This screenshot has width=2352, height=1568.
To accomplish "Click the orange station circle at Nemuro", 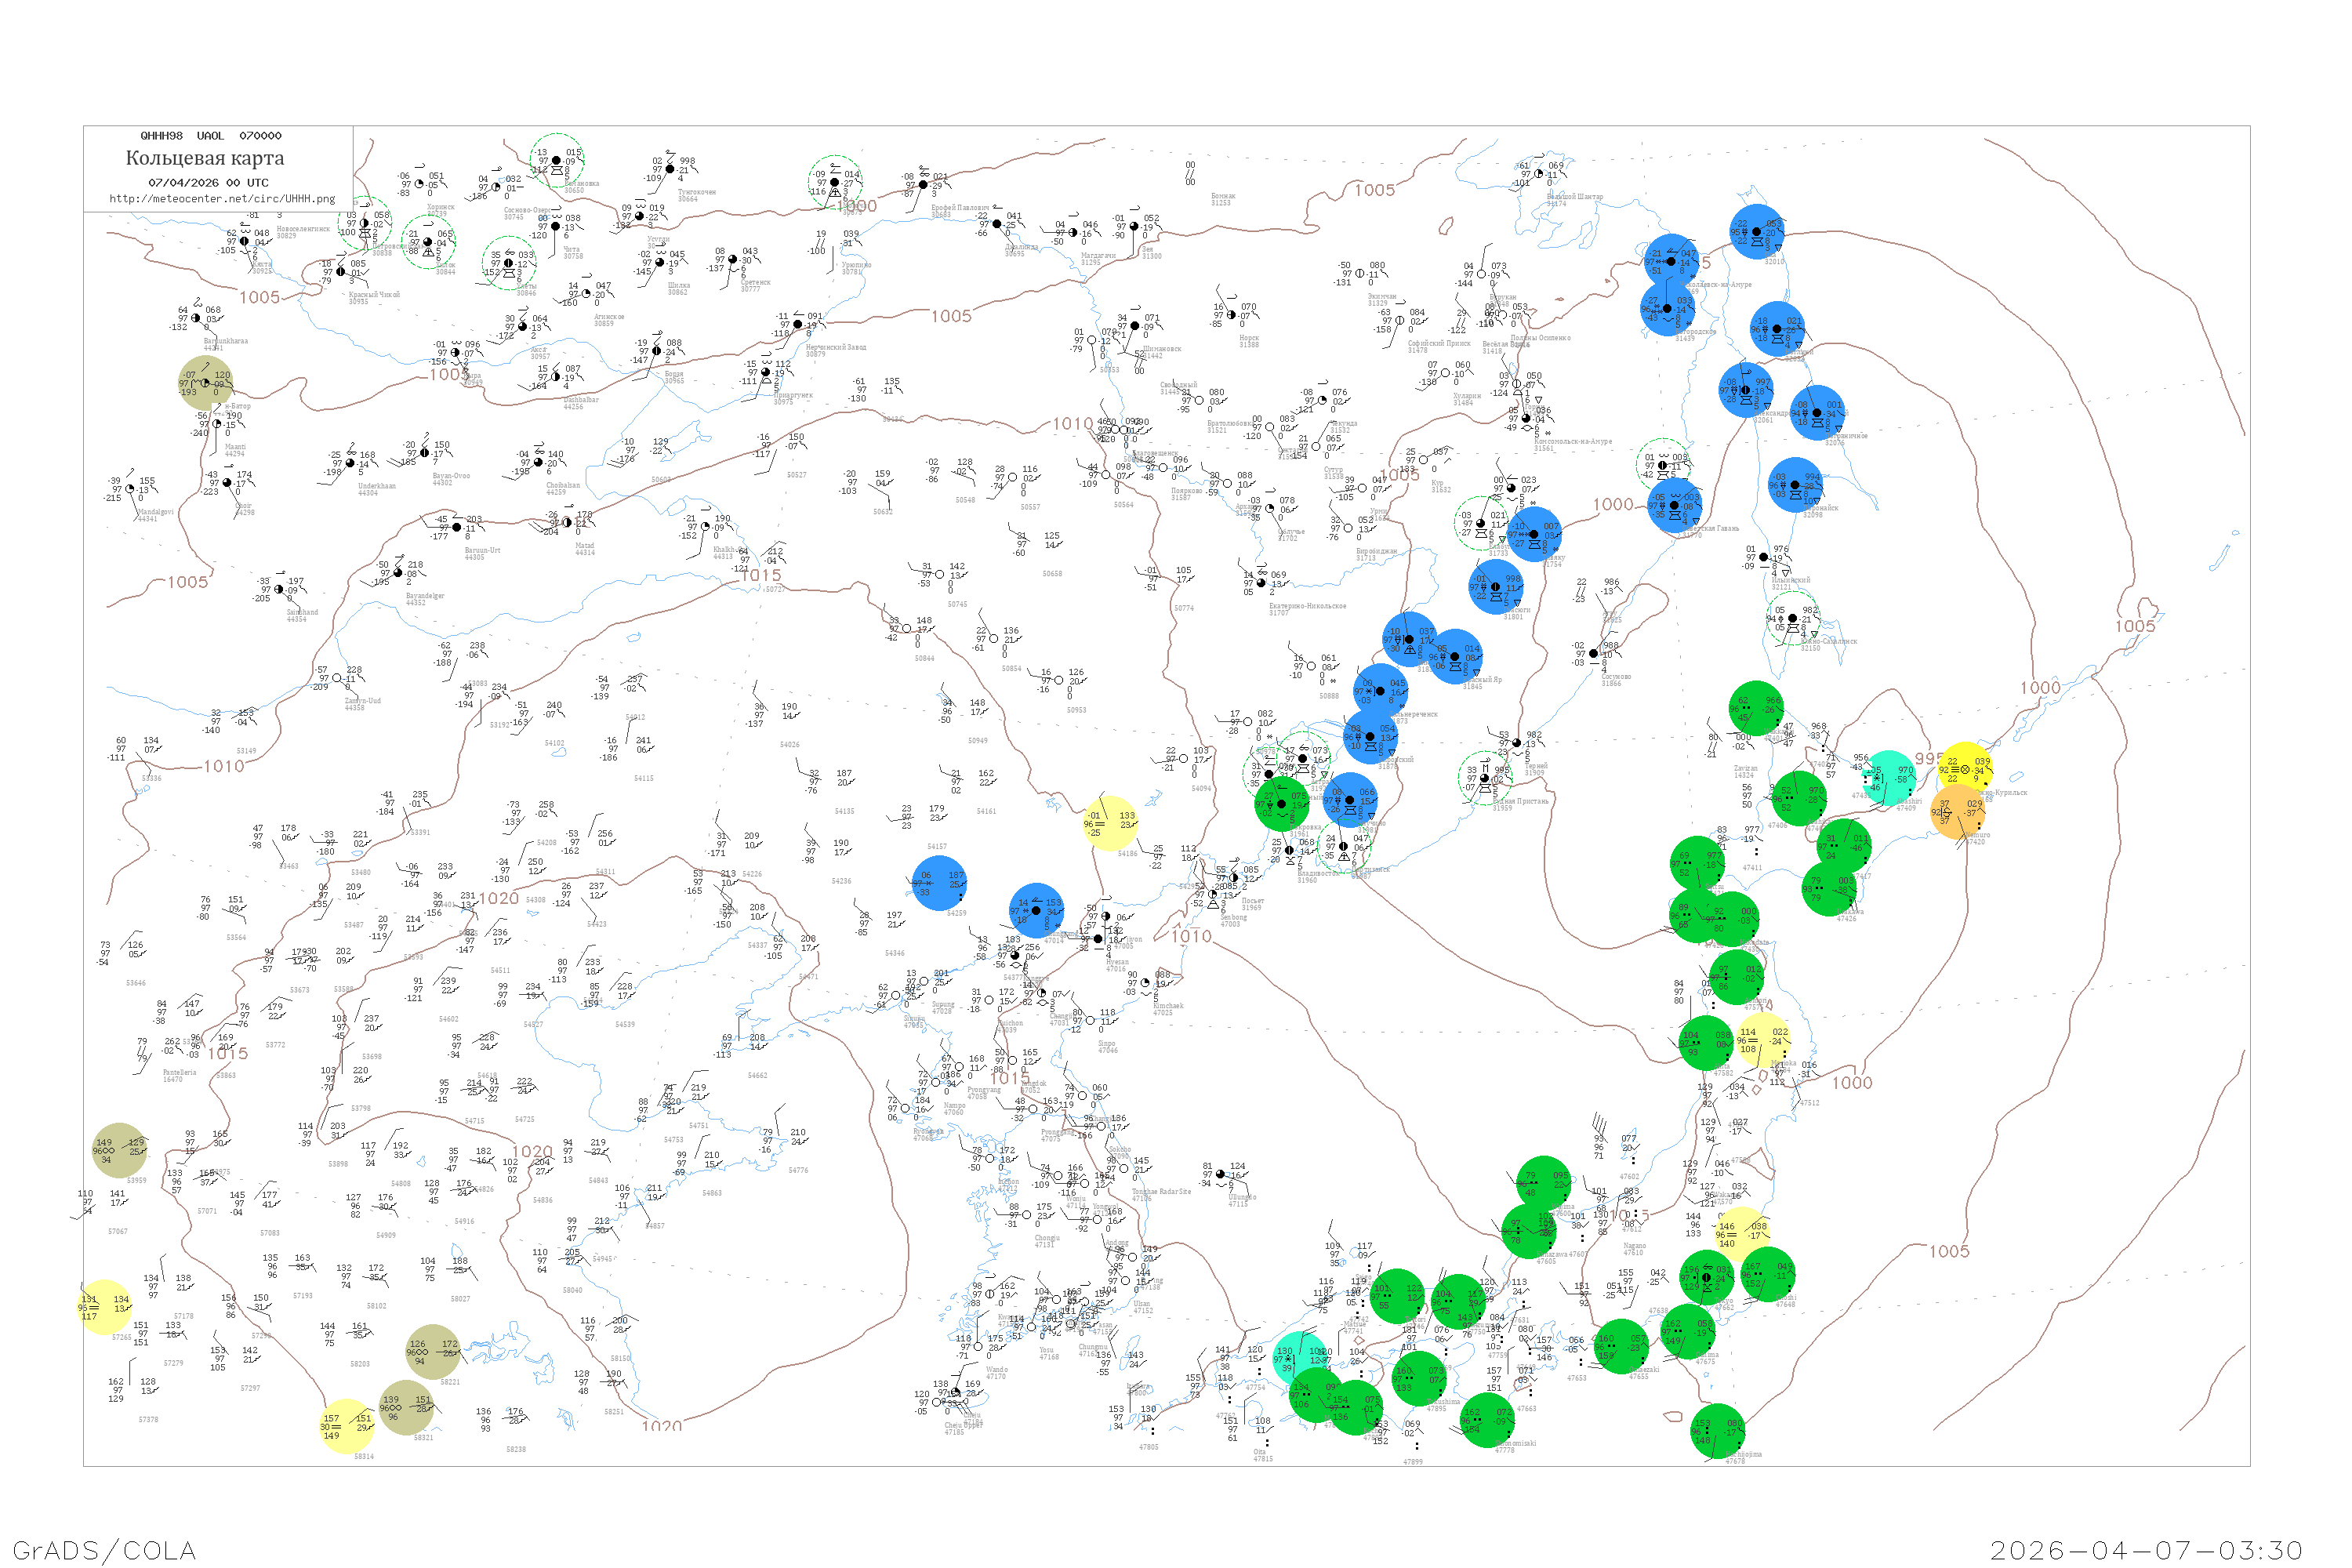I will 1958,811.
